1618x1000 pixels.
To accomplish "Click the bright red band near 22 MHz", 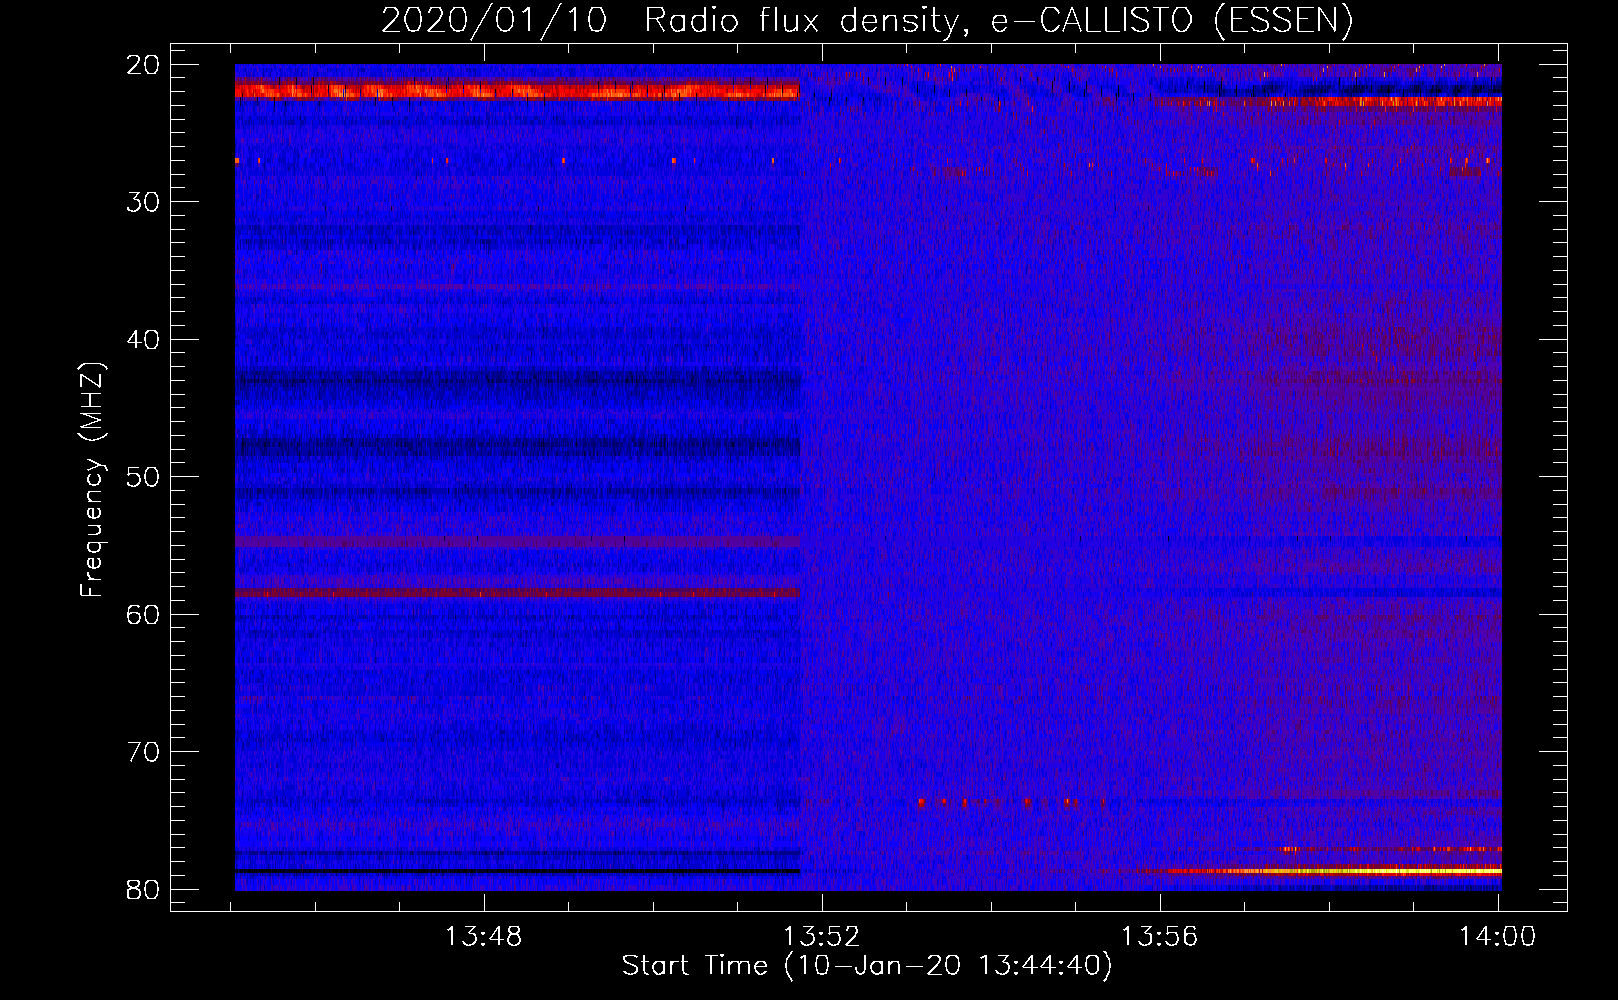I will click(517, 90).
